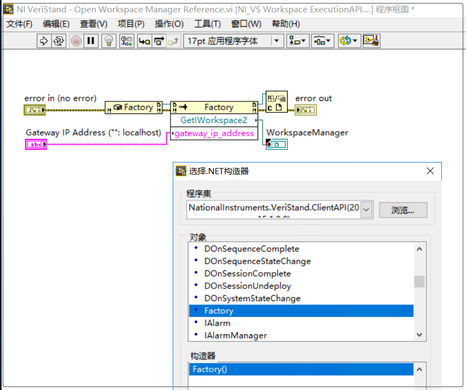Open the 查看(V) menu
Screen dimensions: 466x390
pos(94,24)
